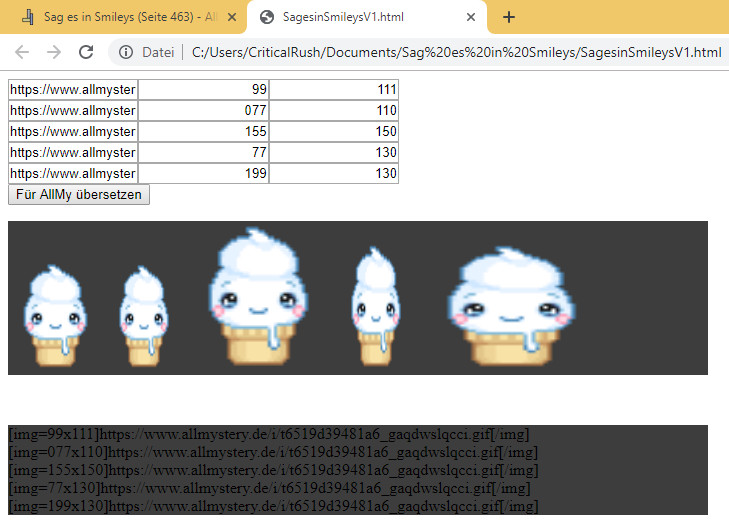Screen dimensions: 729x525
Task: Click the output line starting [img=77x130]
Action: (269, 488)
